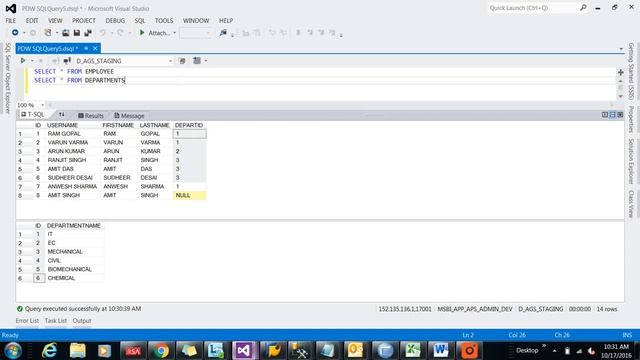Click the USERNAME column header
The height and width of the screenshot is (360, 640).
pyautogui.click(x=62, y=125)
